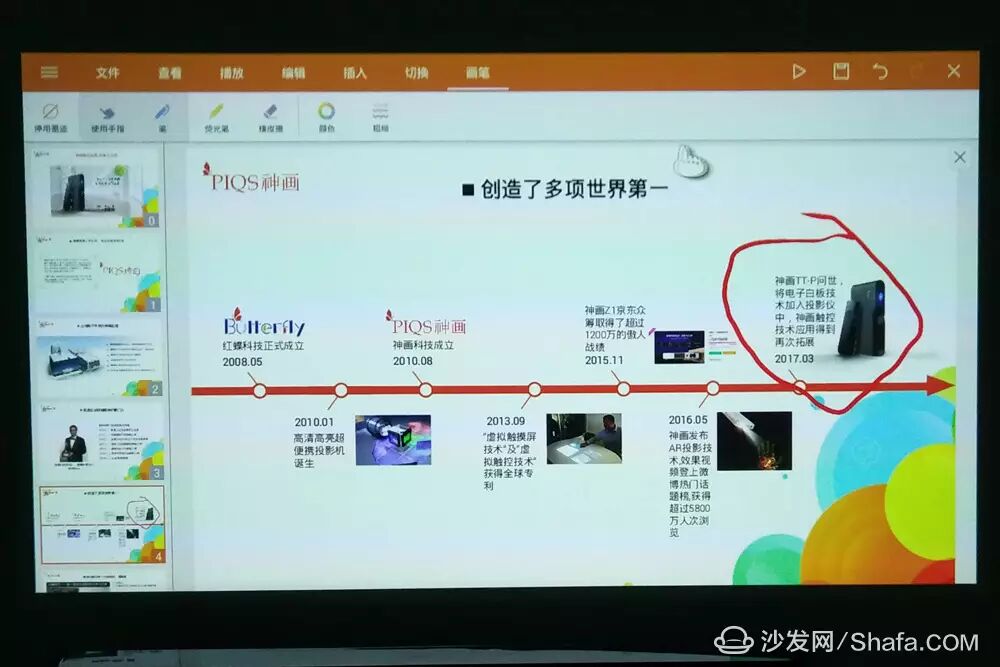1000x667 pixels.
Task: Select the 橡皮擦 eraser tool
Action: 270,118
